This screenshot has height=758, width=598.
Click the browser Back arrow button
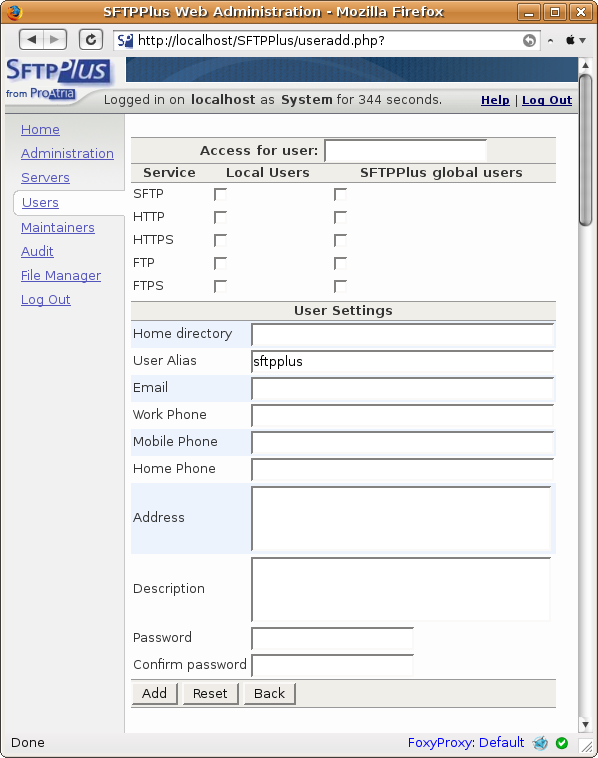[31, 40]
